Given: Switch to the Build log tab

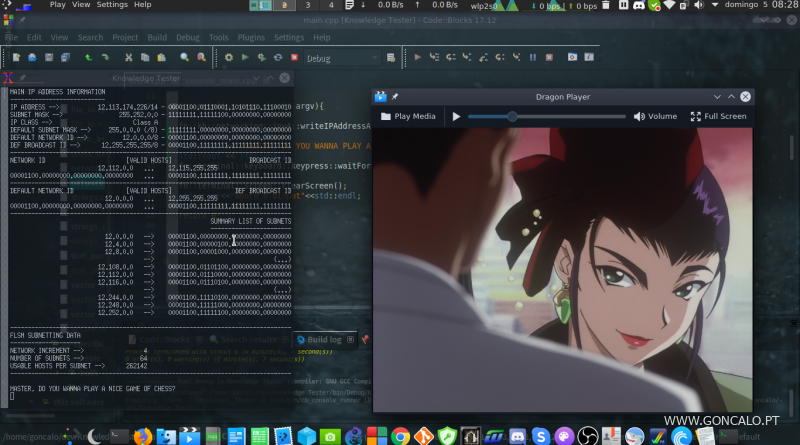Looking at the screenshot, I should coord(324,340).
